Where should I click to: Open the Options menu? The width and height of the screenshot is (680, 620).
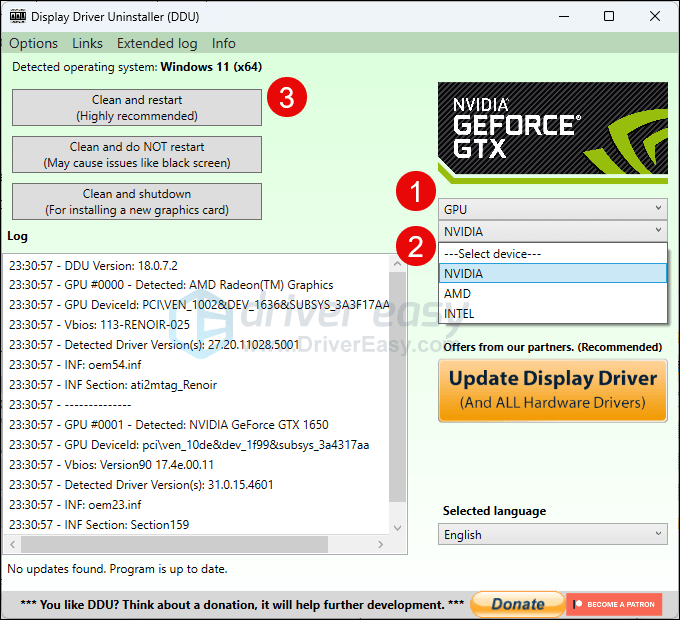(33, 43)
